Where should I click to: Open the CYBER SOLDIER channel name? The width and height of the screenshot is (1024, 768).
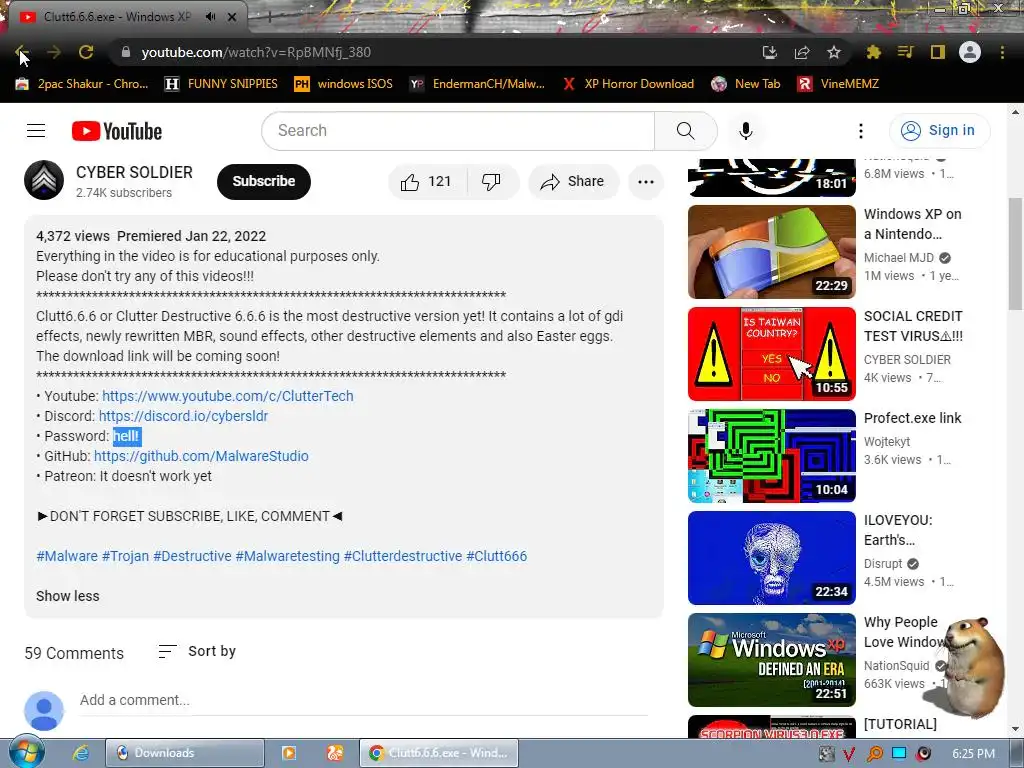[135, 172]
